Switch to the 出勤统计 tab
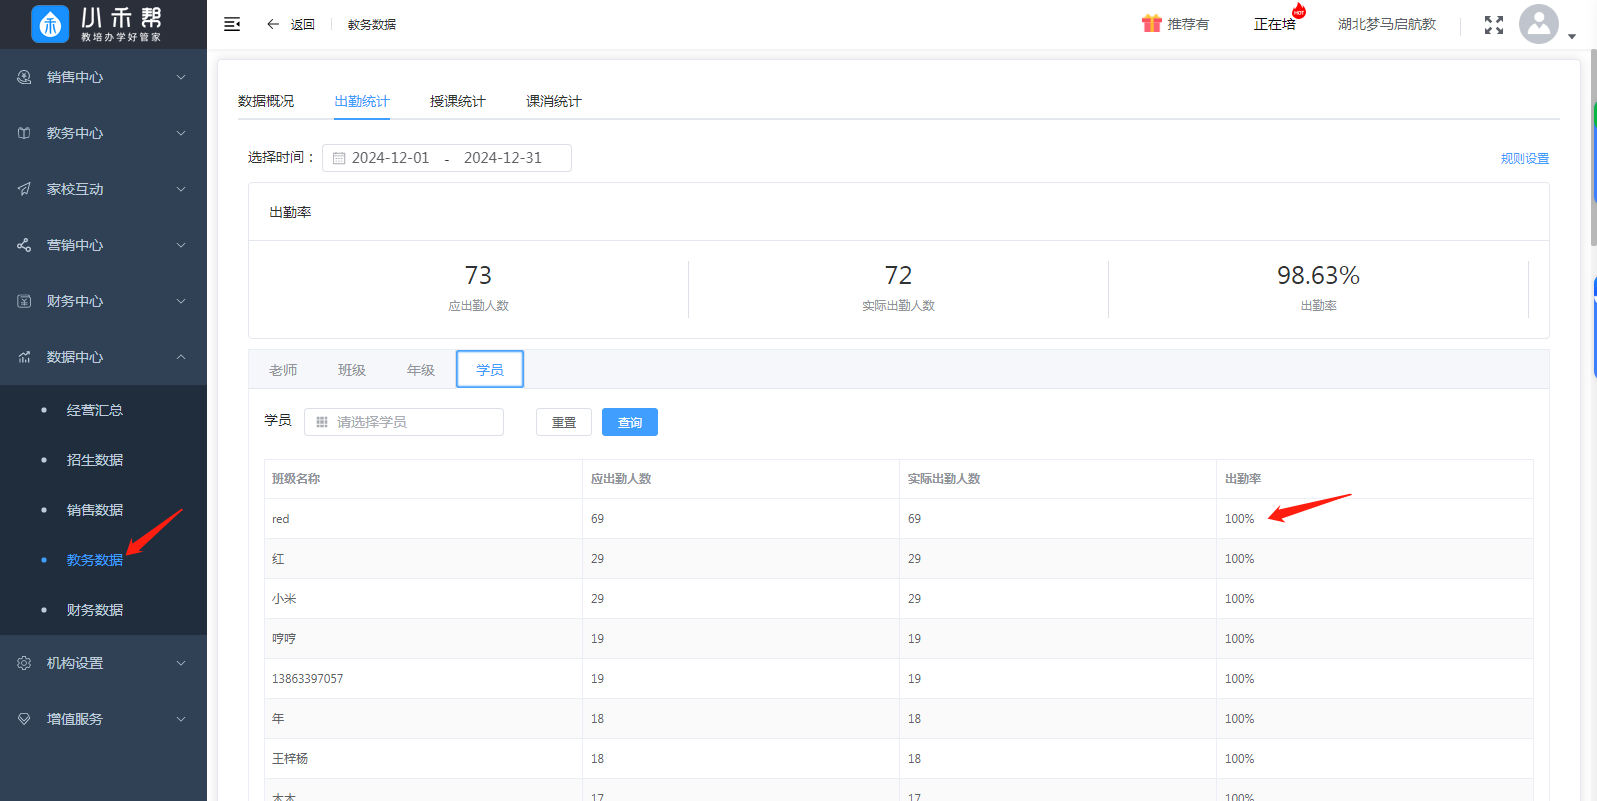Viewport: 1597px width, 801px height. click(x=362, y=101)
